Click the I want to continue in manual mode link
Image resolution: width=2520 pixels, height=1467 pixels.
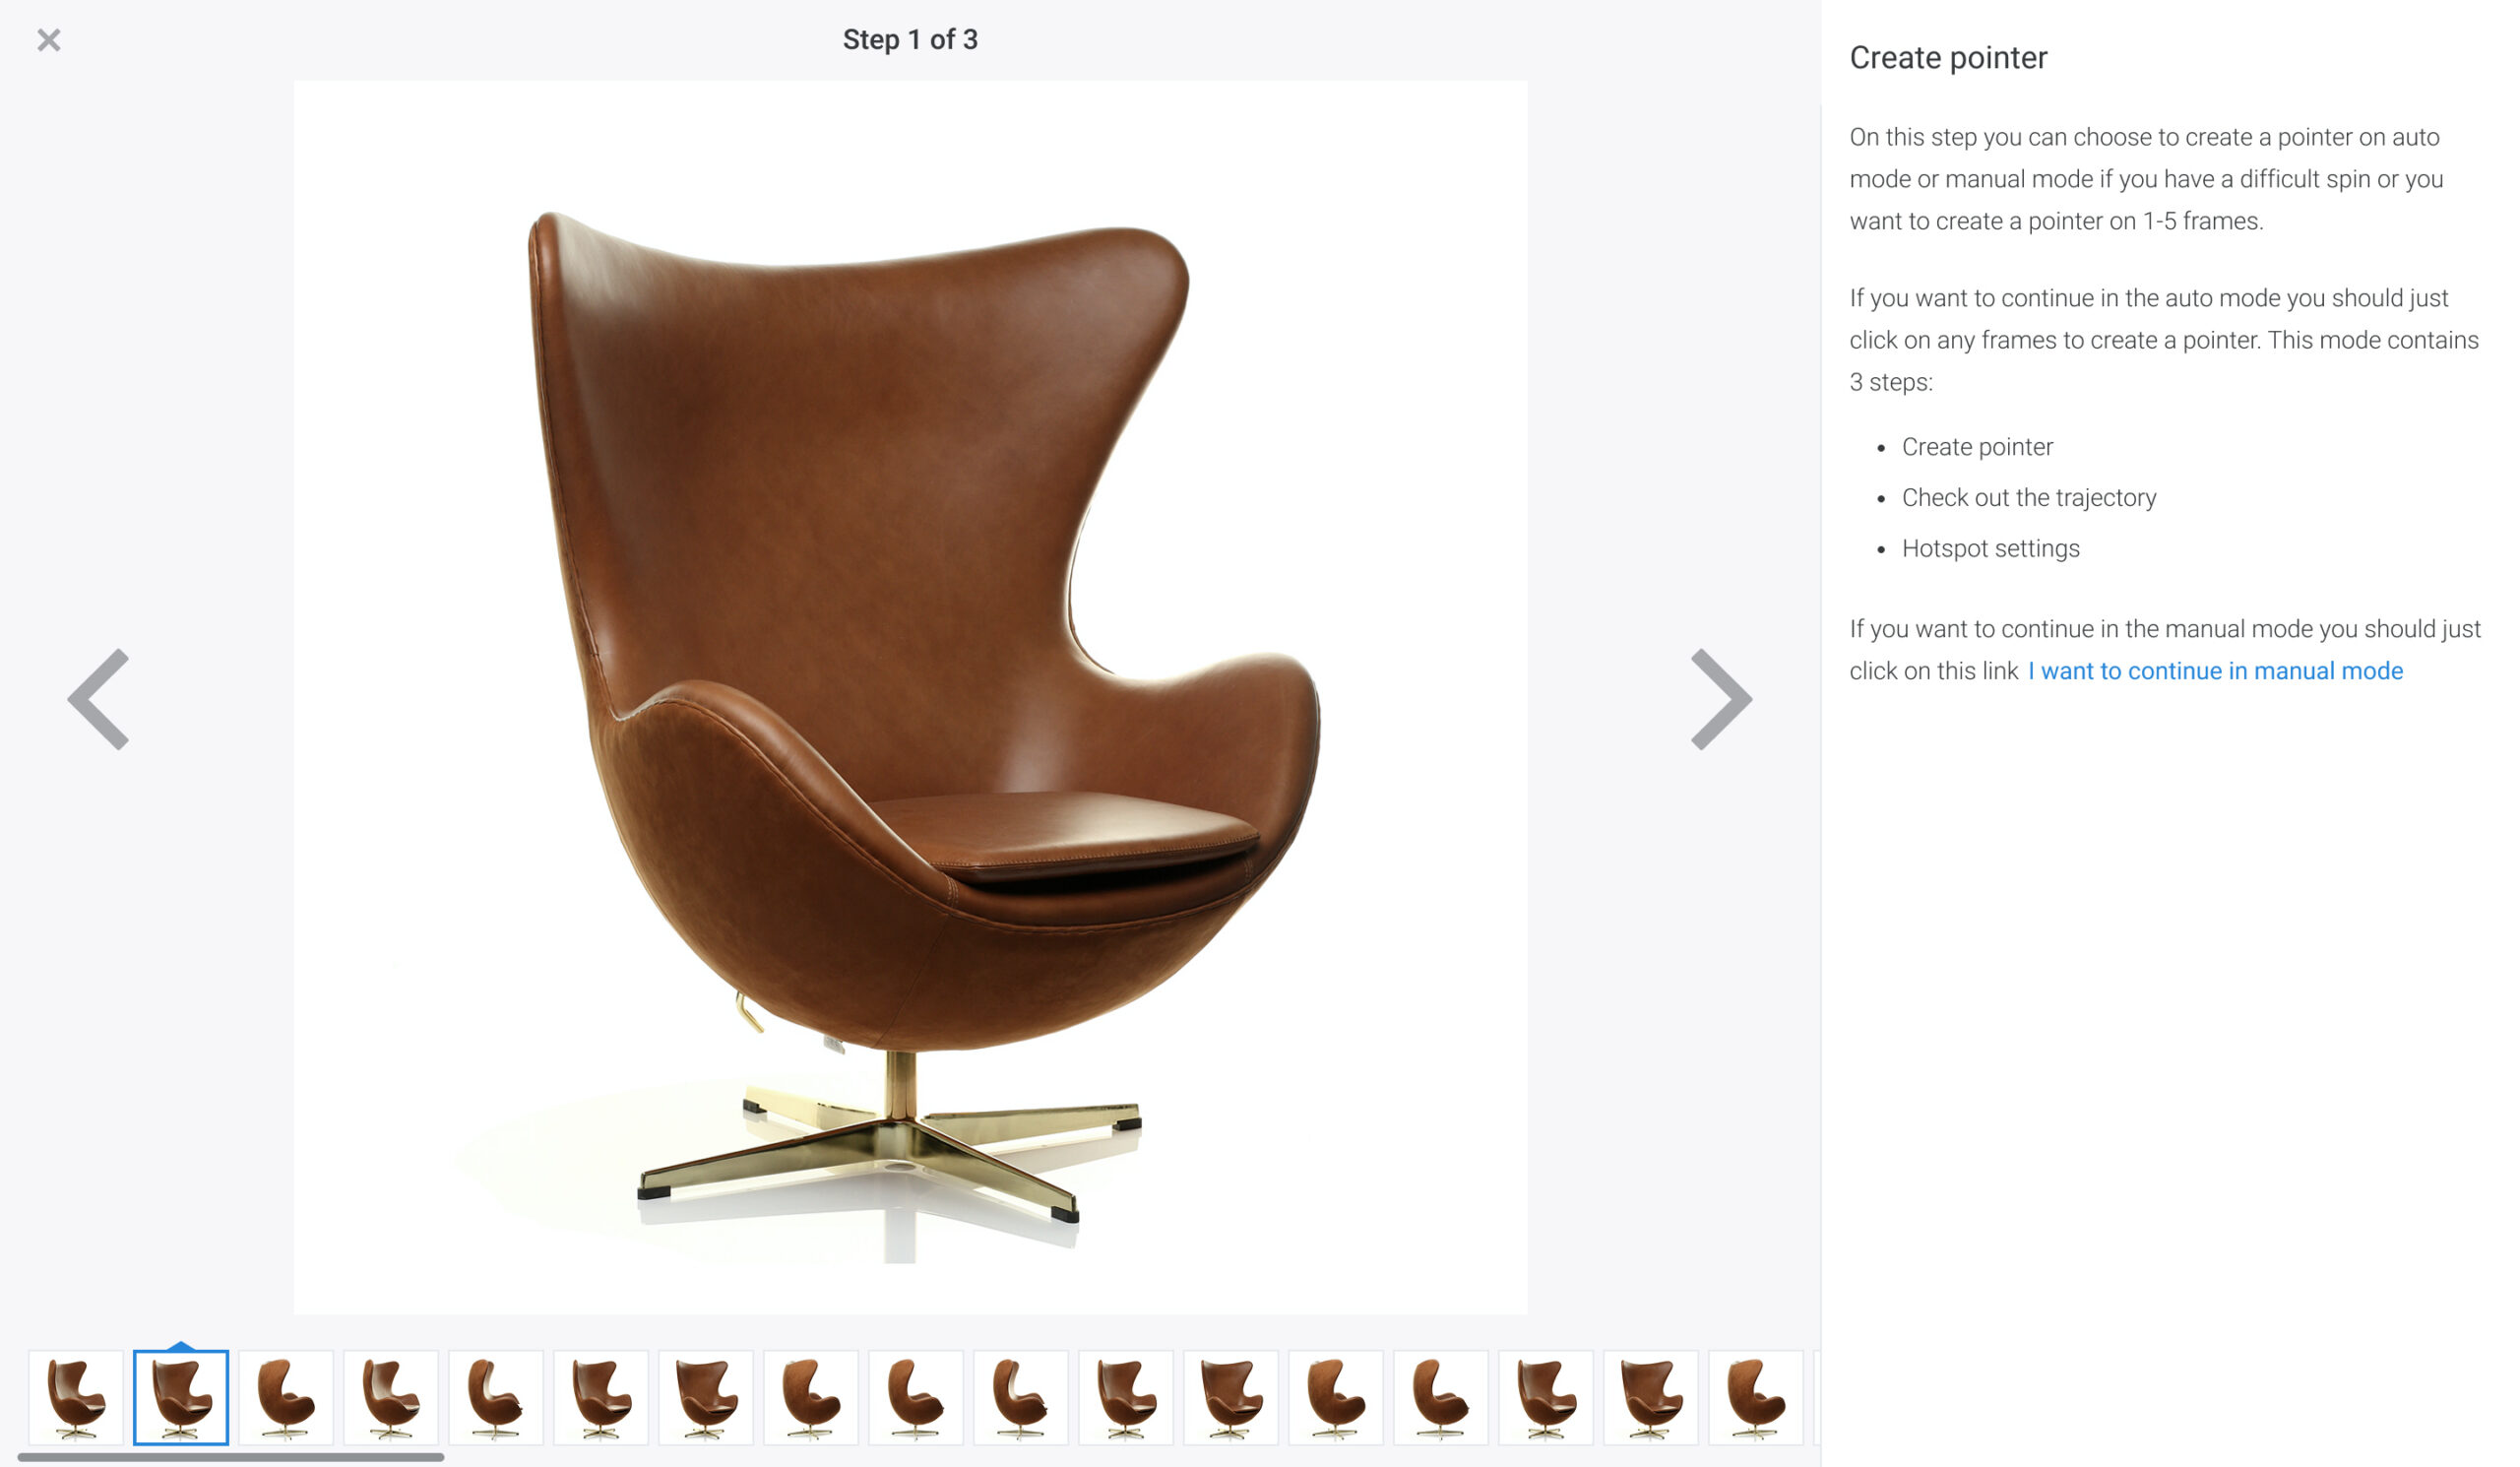(x=2215, y=671)
